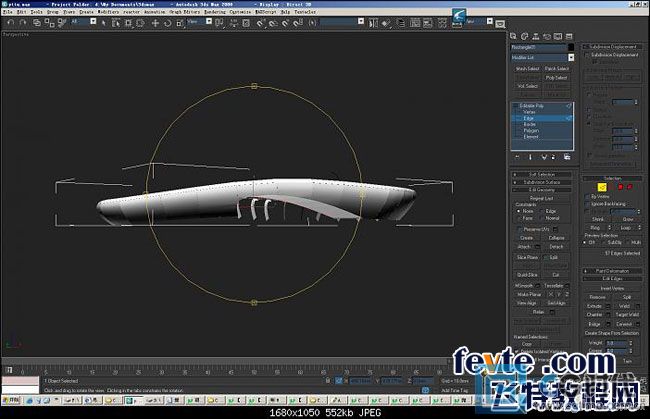The height and width of the screenshot is (419, 650).
Task: Click the Remove button in Edit Edges
Action: [597, 297]
